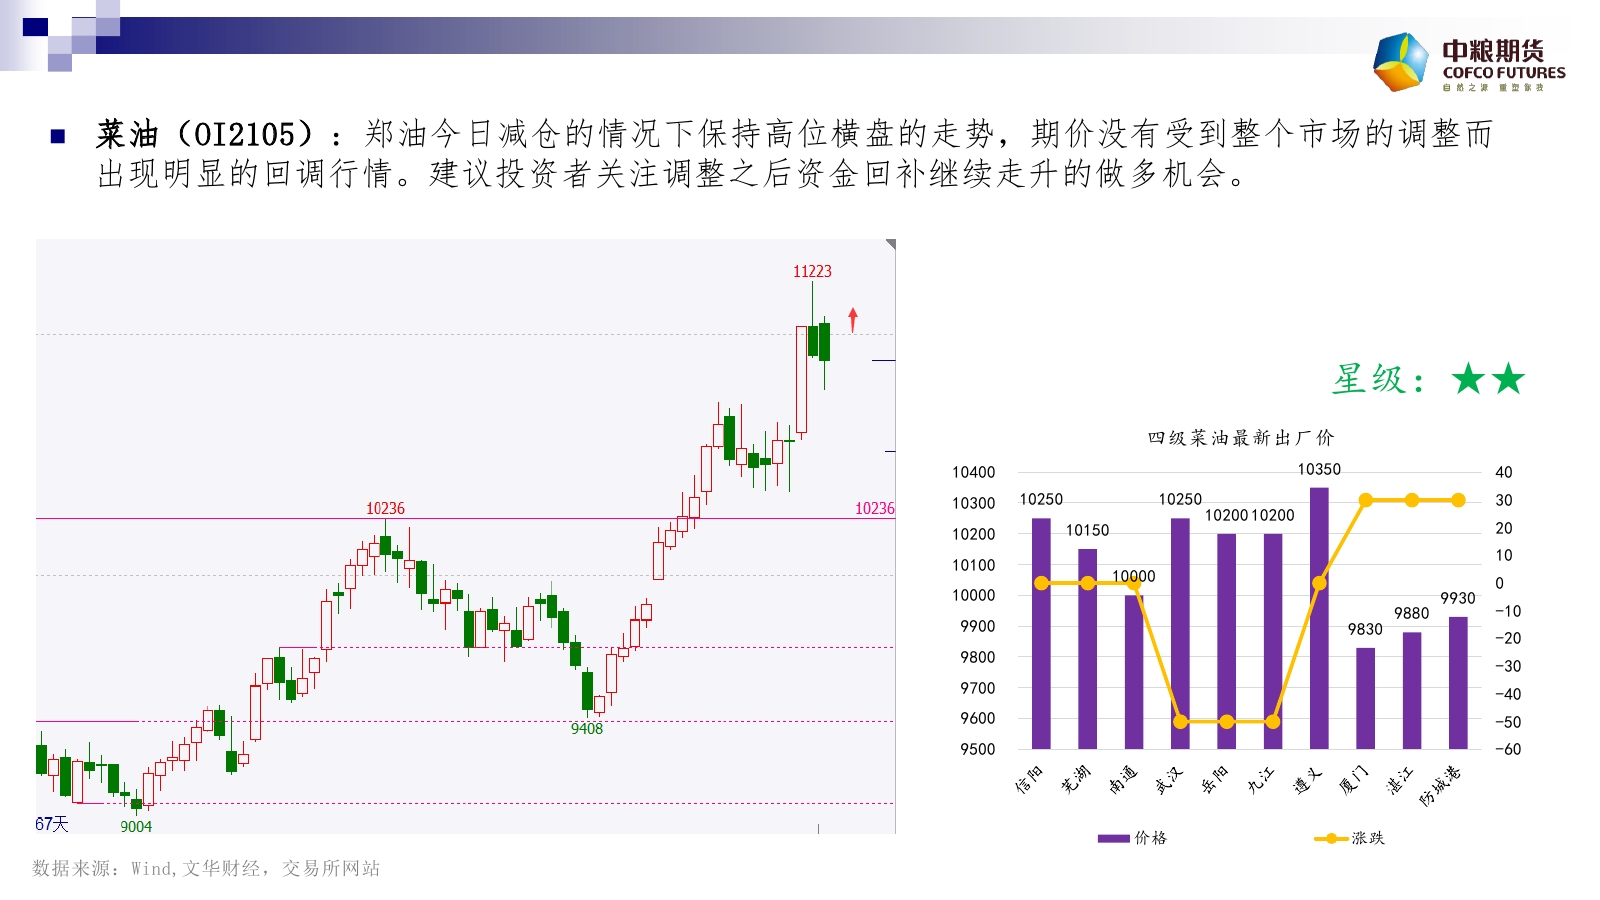The image size is (1600, 900).
Task: Click the red up arrow on candlestick chart
Action: [853, 319]
